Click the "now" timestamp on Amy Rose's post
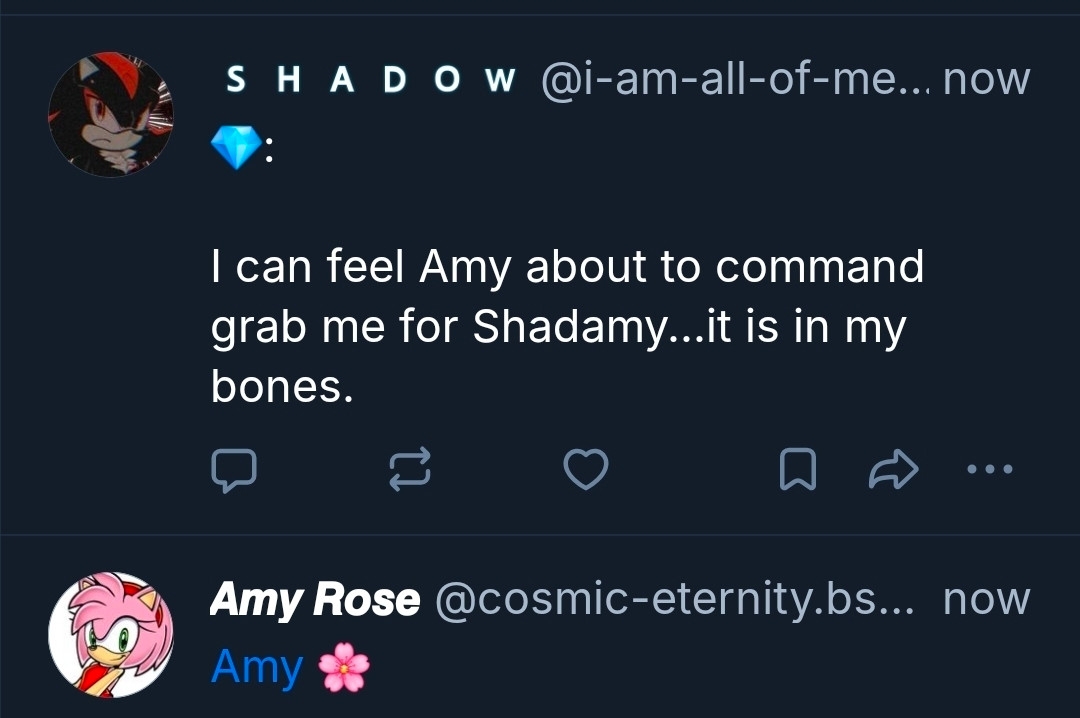The width and height of the screenshot is (1080, 718). [986, 600]
